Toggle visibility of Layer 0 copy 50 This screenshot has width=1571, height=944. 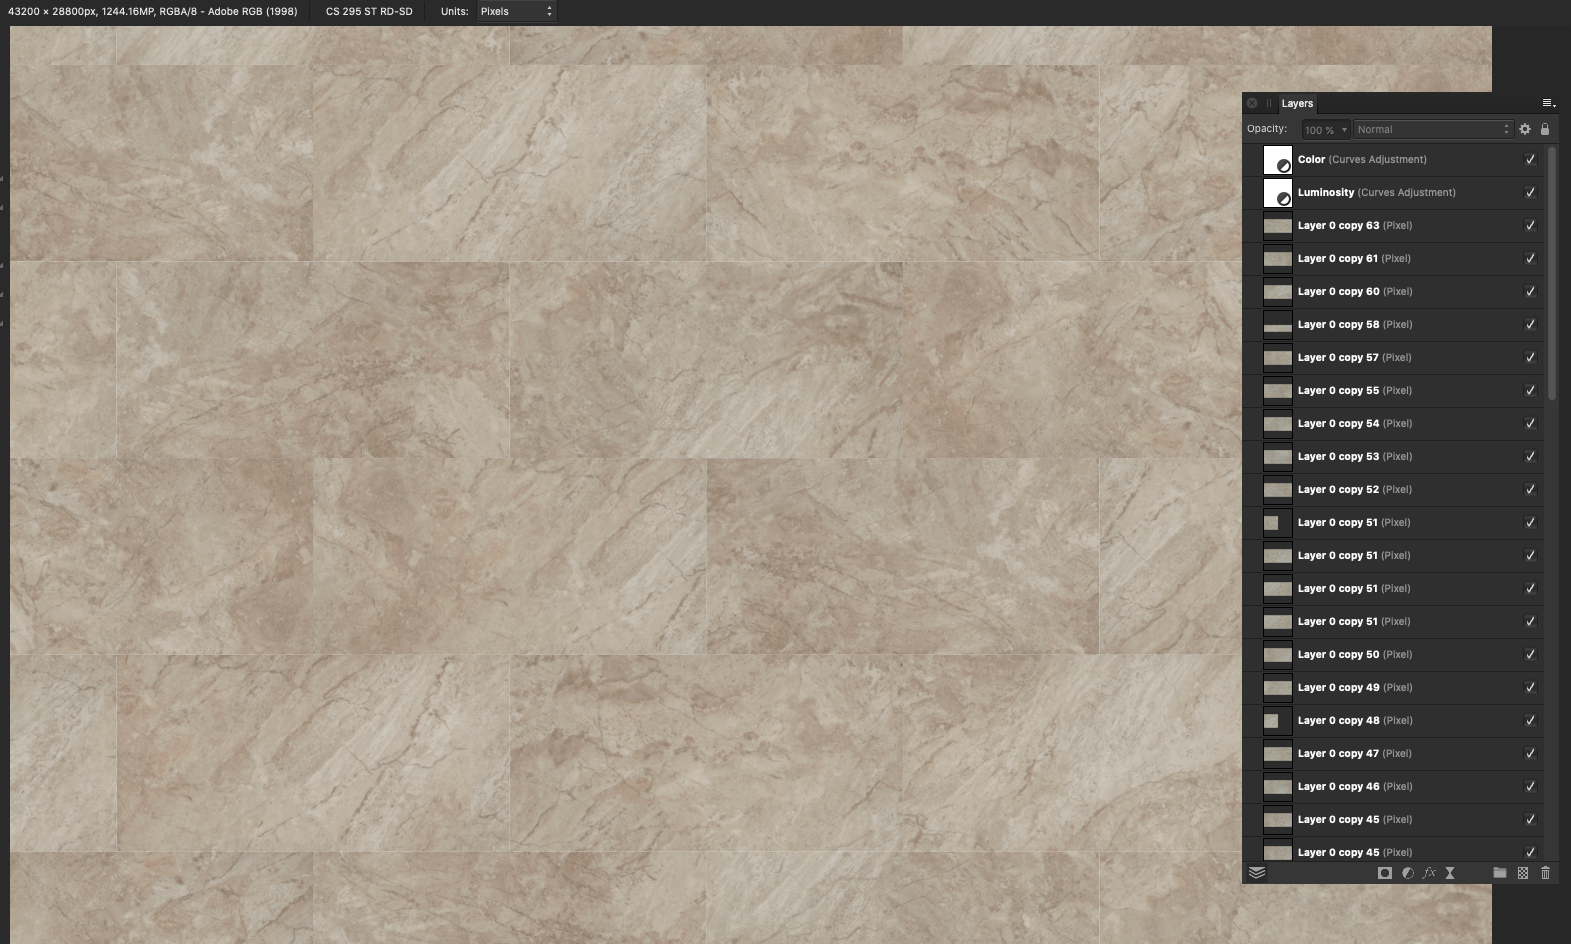tap(1530, 655)
